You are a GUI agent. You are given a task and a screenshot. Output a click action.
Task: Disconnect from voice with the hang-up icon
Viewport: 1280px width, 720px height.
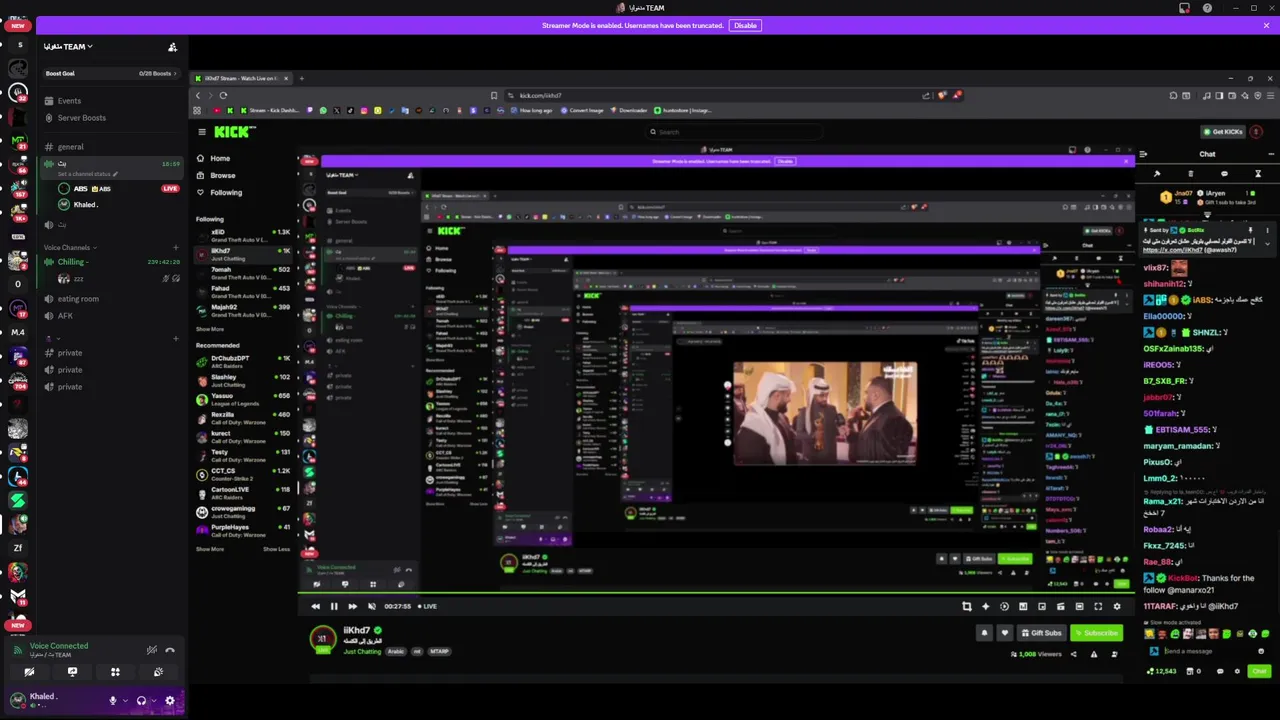170,650
